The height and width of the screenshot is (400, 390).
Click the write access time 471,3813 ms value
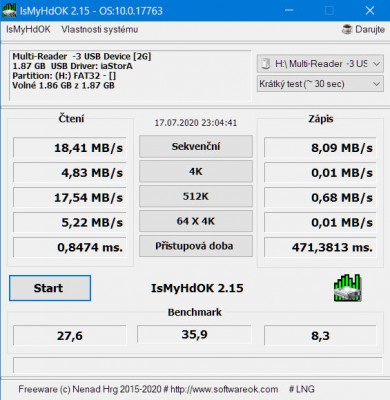(x=320, y=247)
